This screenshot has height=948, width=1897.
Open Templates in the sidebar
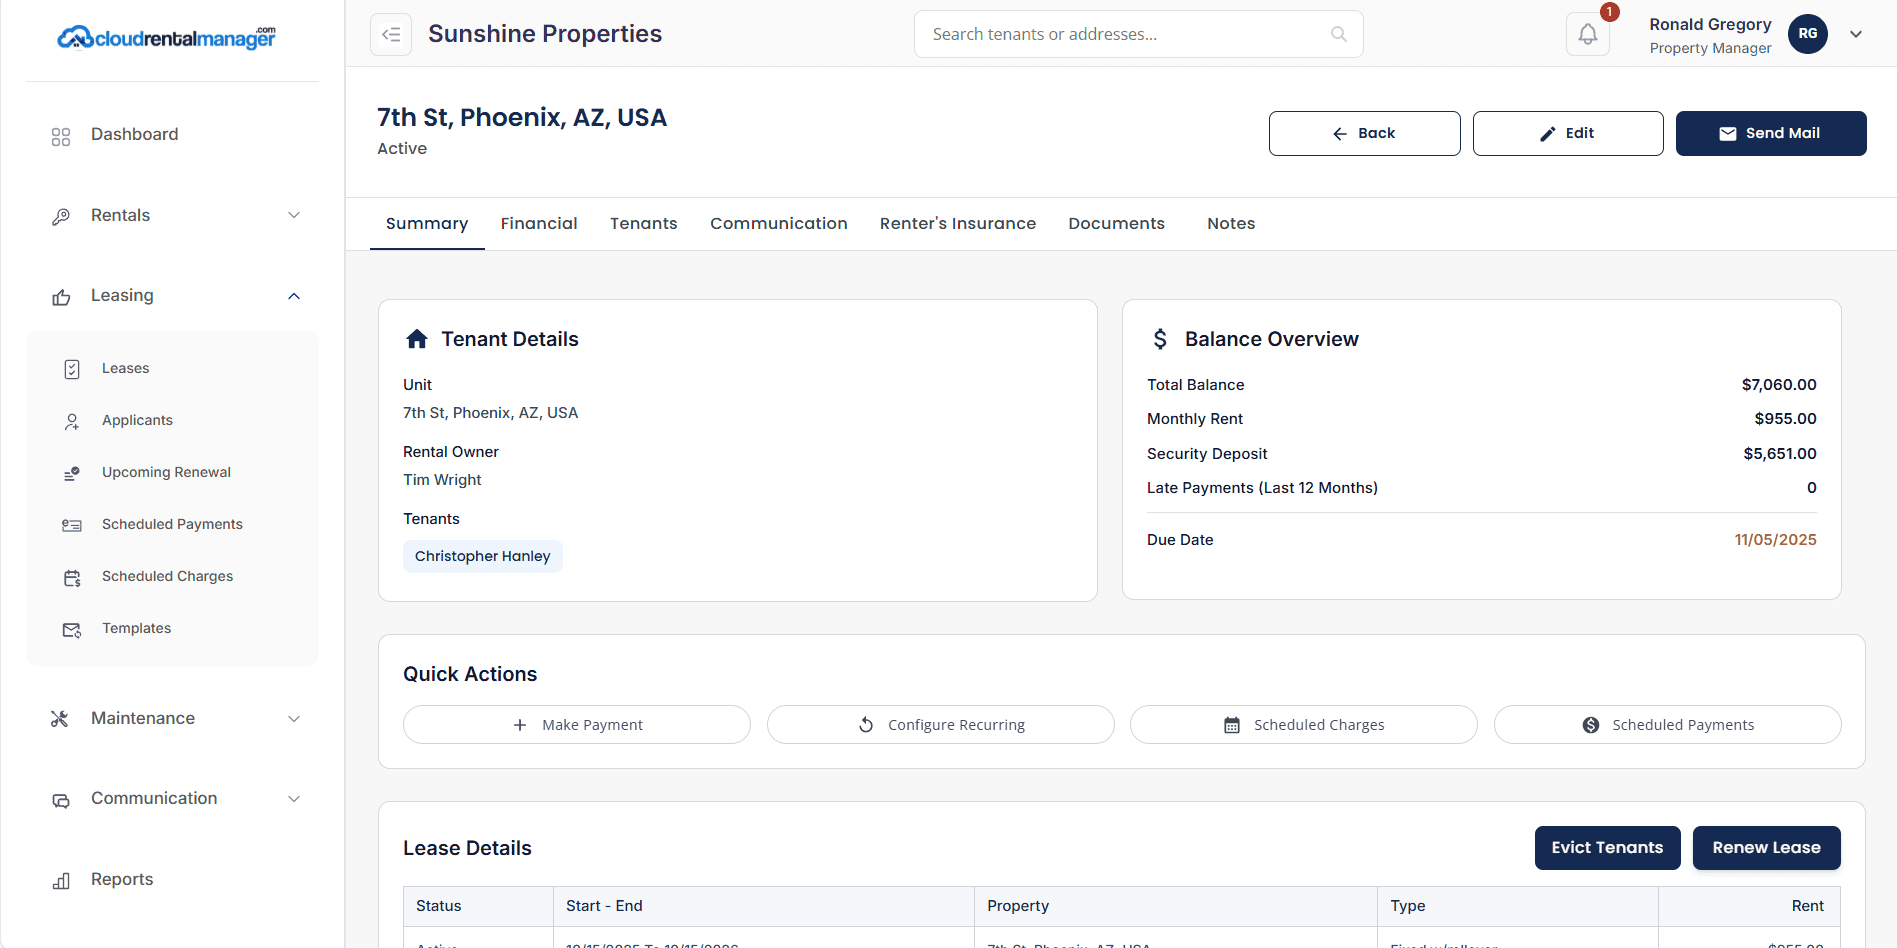(136, 628)
